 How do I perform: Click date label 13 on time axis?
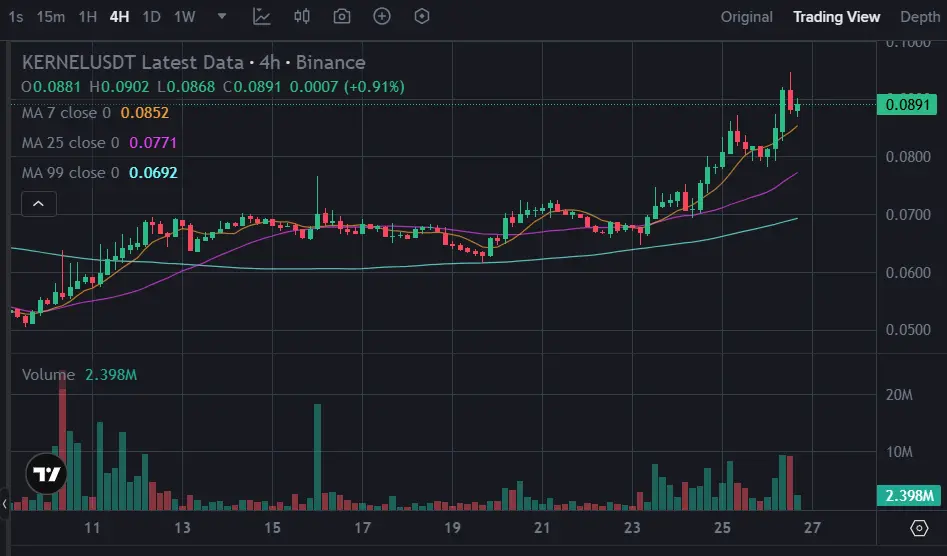(x=182, y=528)
